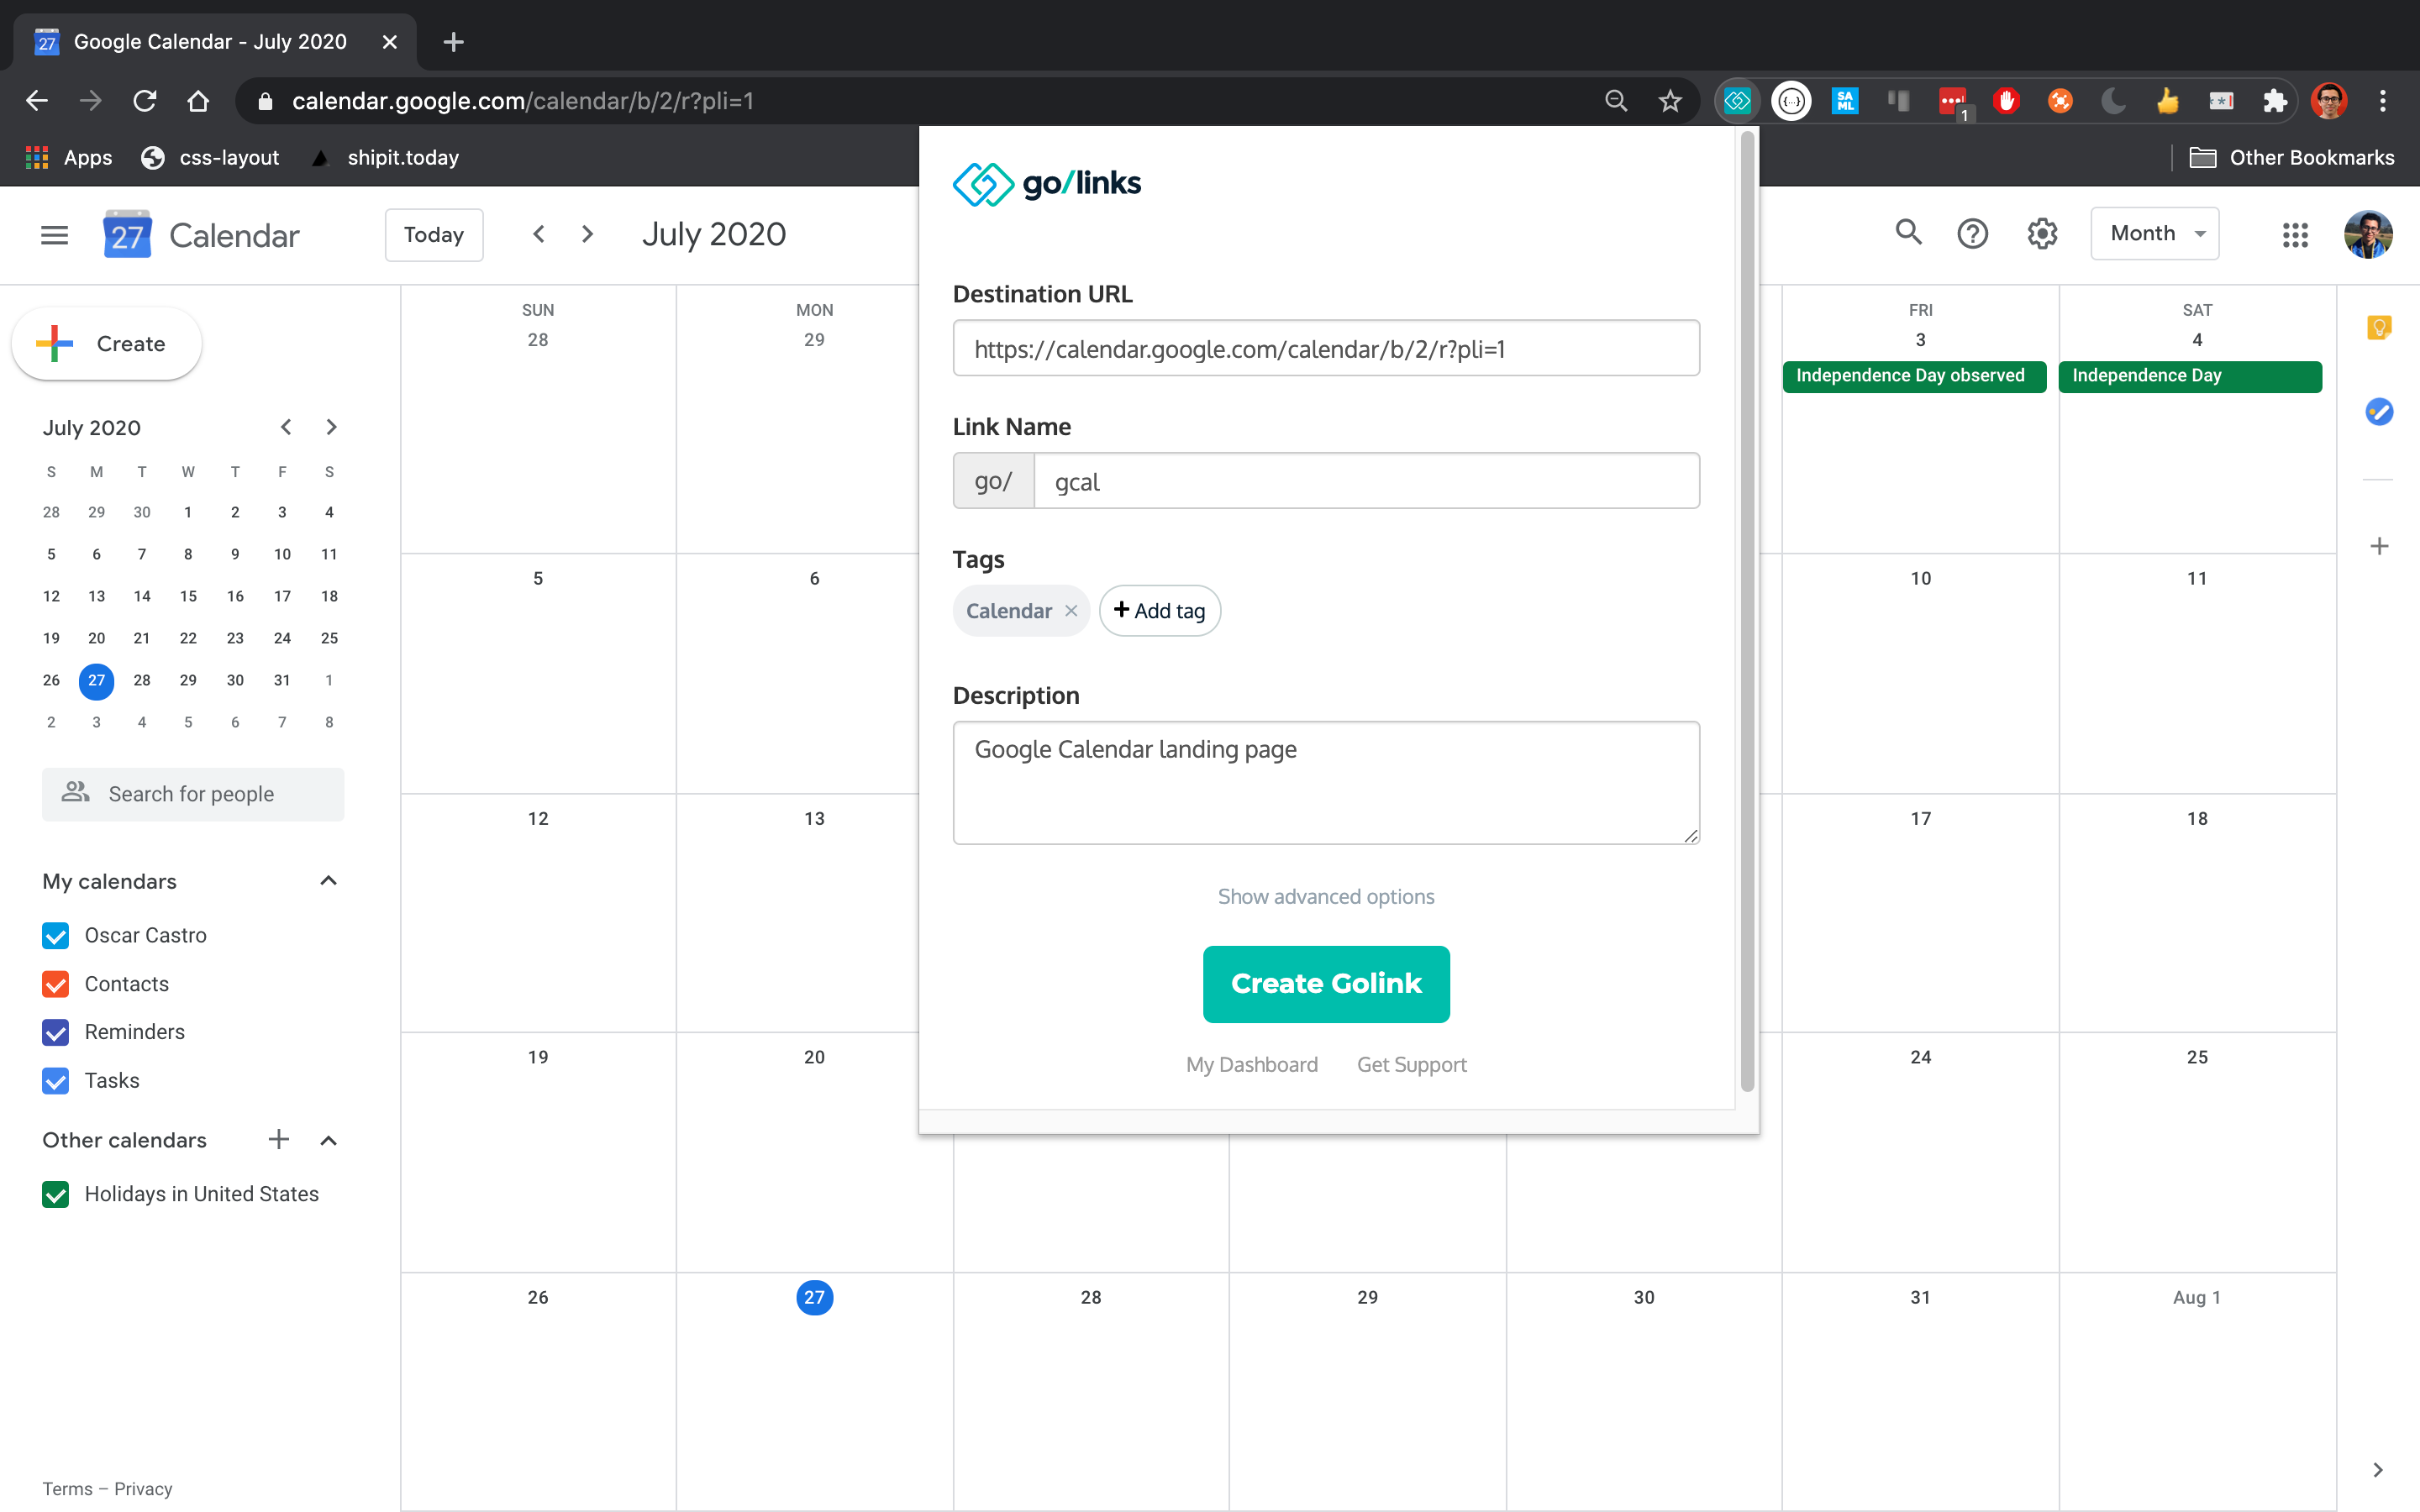Open the Tasks side panel icon
2420x1512 pixels.
tap(2379, 411)
